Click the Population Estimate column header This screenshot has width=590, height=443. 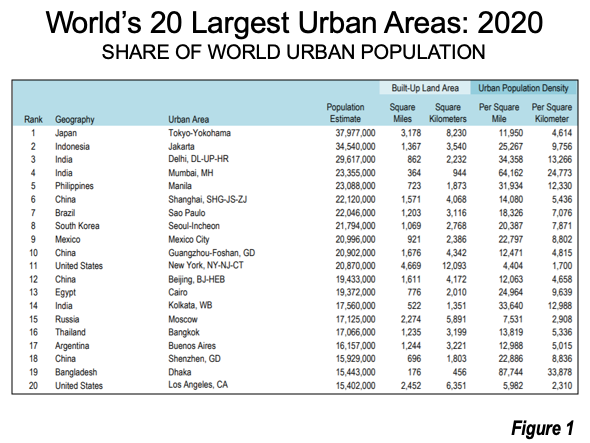point(345,113)
